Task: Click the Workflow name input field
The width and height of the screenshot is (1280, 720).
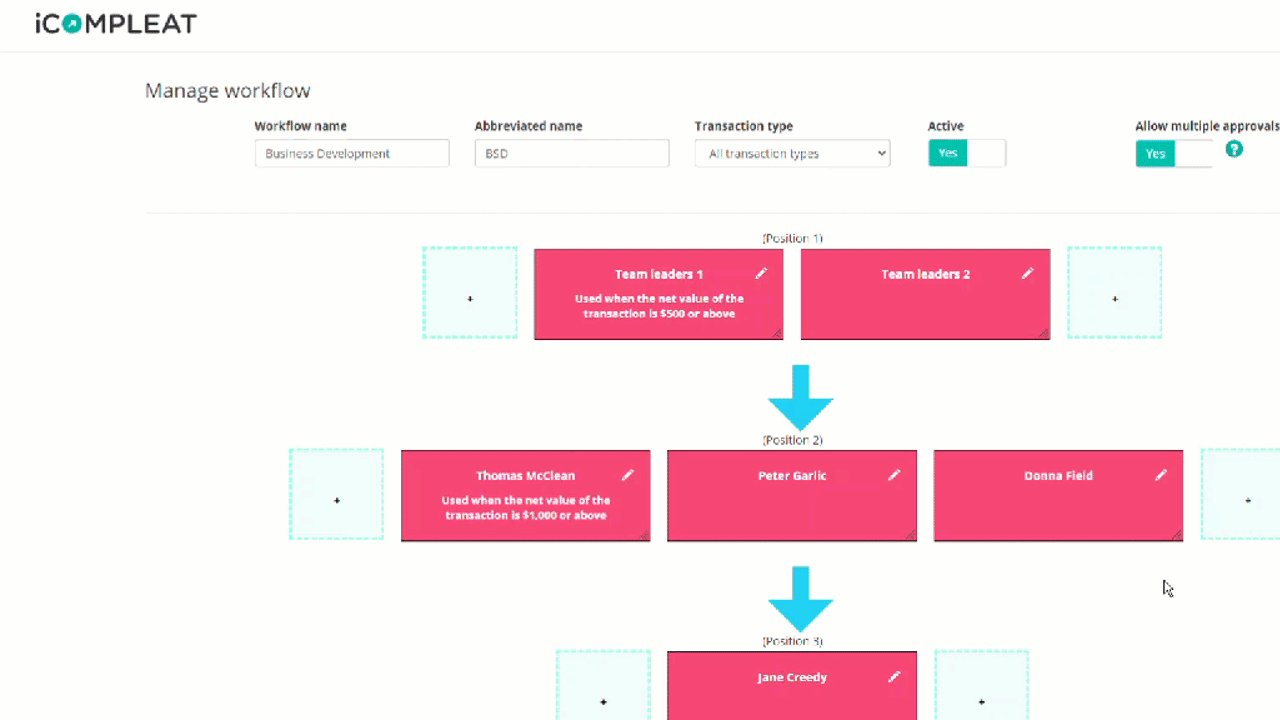Action: point(352,153)
